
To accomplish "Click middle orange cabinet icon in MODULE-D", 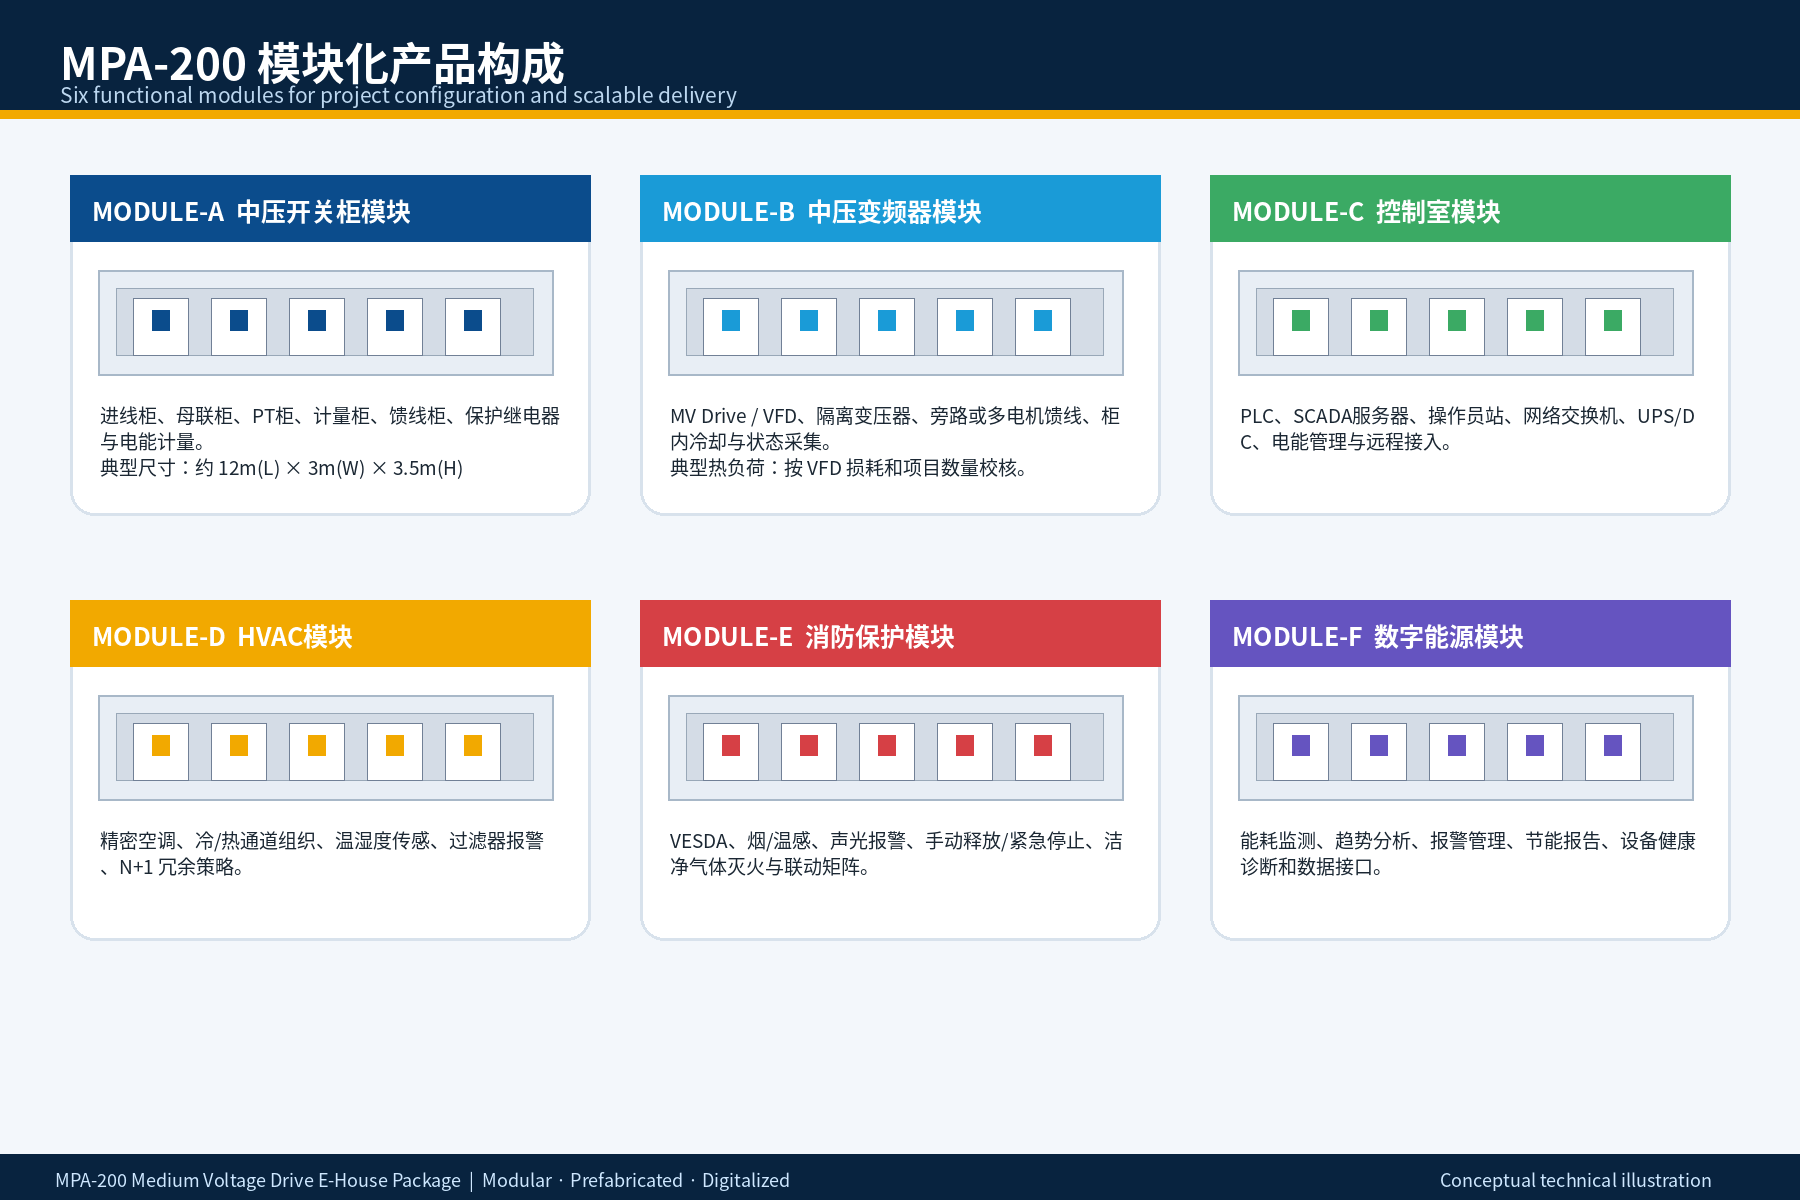I will click(x=317, y=751).
